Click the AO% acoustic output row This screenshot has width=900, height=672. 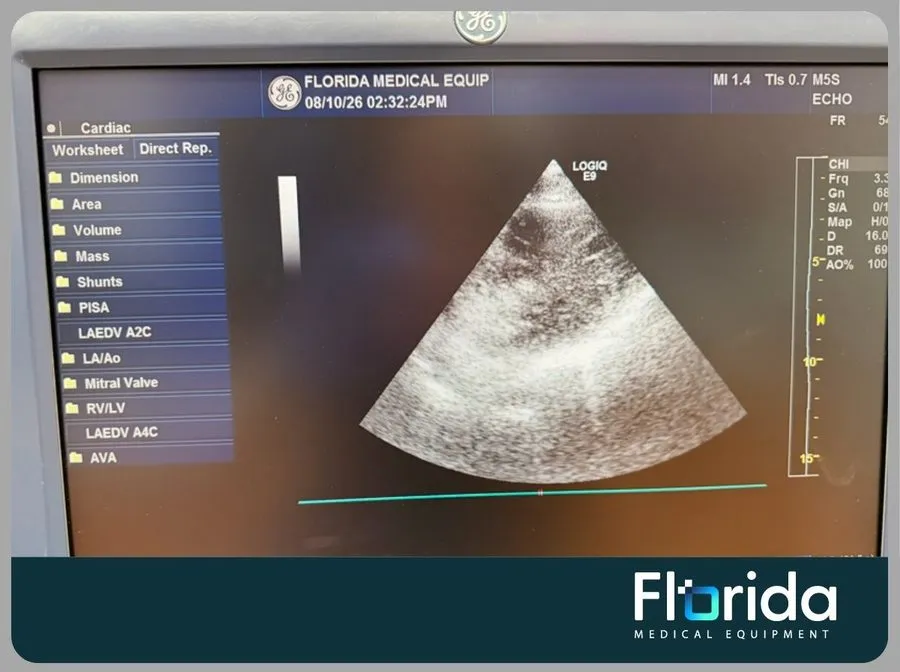point(857,265)
